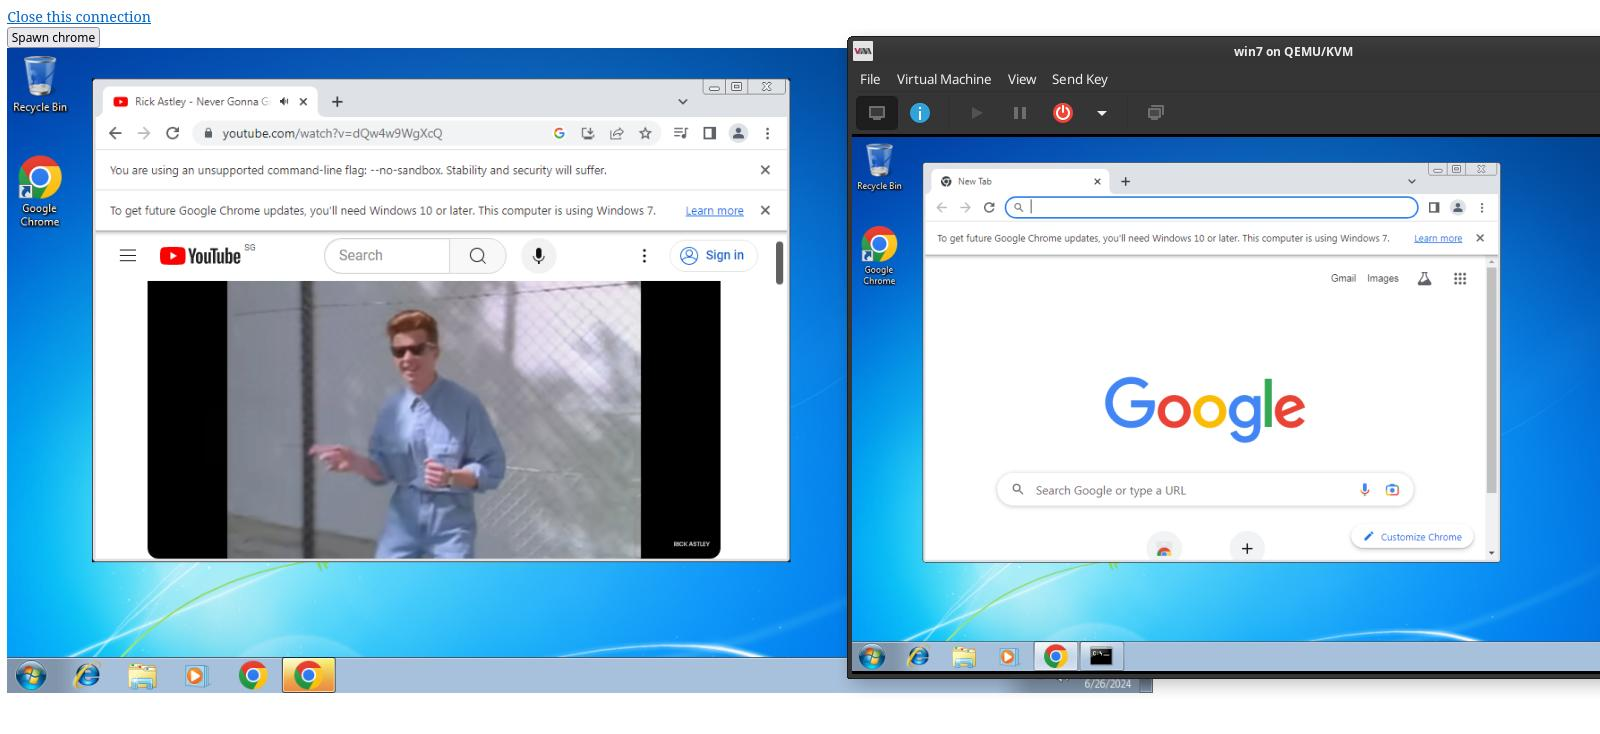Open the Images link on New Tab page
Screen dimensions: 1600x734
click(1383, 279)
